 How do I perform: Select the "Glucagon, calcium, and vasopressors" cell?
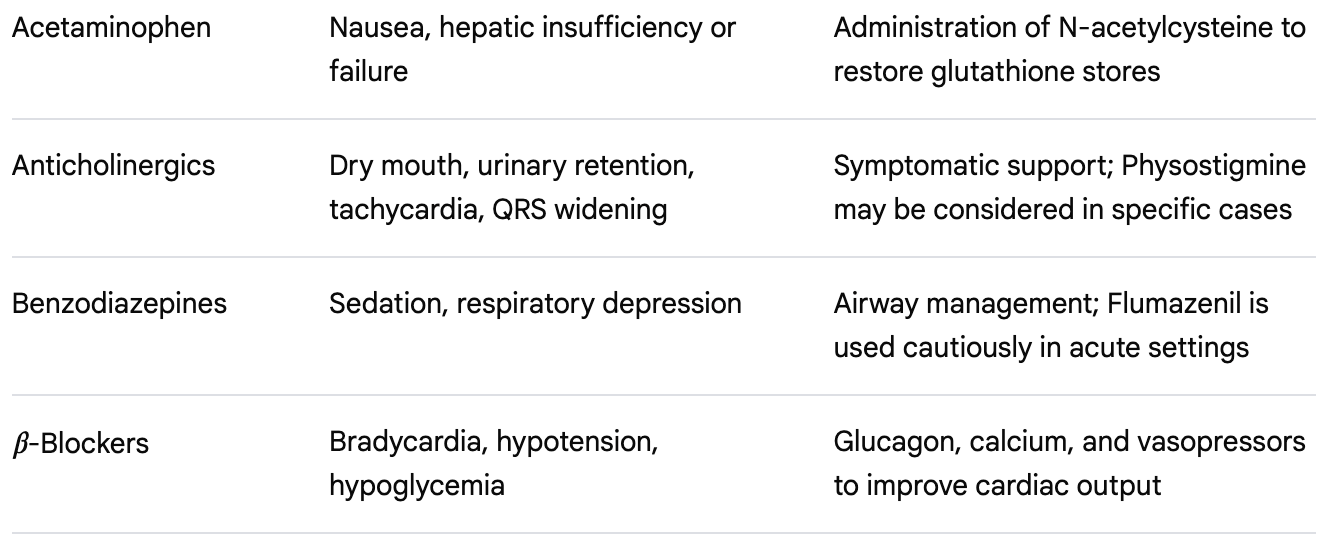click(x=1069, y=463)
